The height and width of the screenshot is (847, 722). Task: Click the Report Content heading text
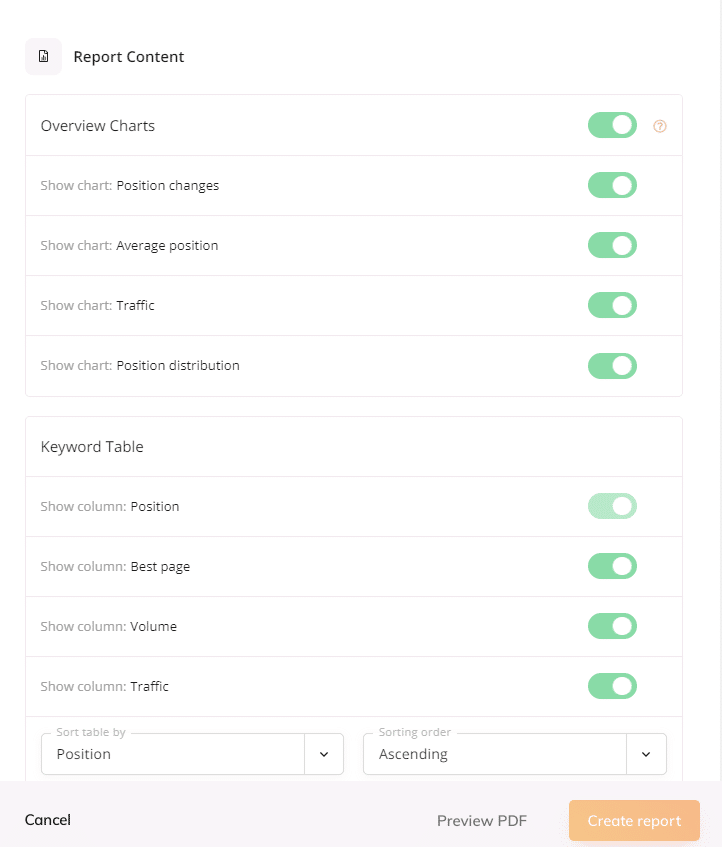coord(129,57)
